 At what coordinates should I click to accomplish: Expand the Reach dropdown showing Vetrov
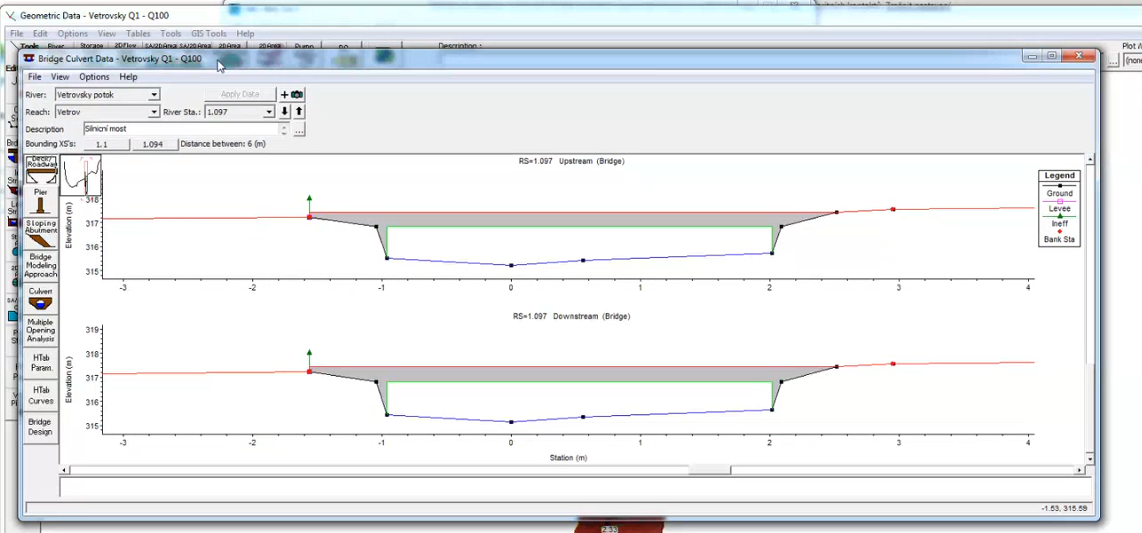[x=153, y=112]
